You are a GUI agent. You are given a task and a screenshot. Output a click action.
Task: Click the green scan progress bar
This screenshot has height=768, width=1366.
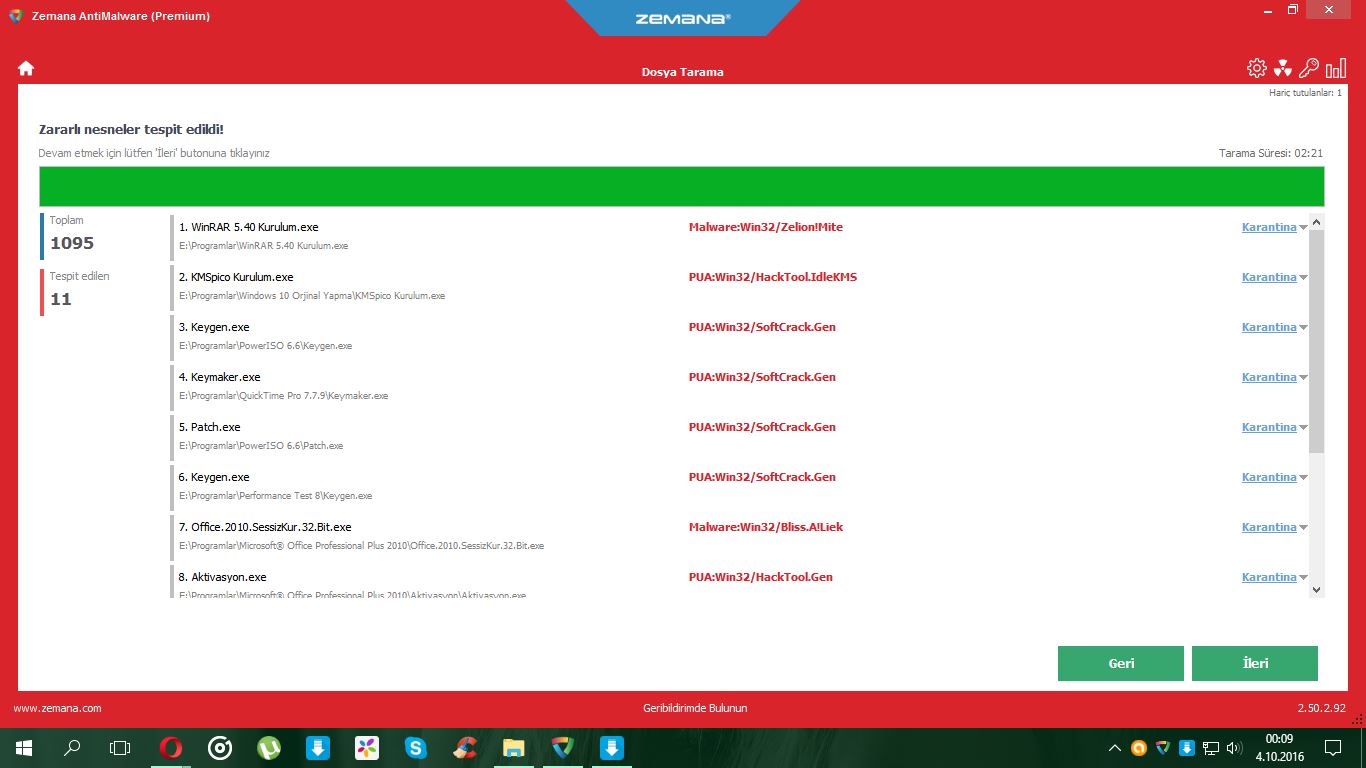(x=682, y=187)
